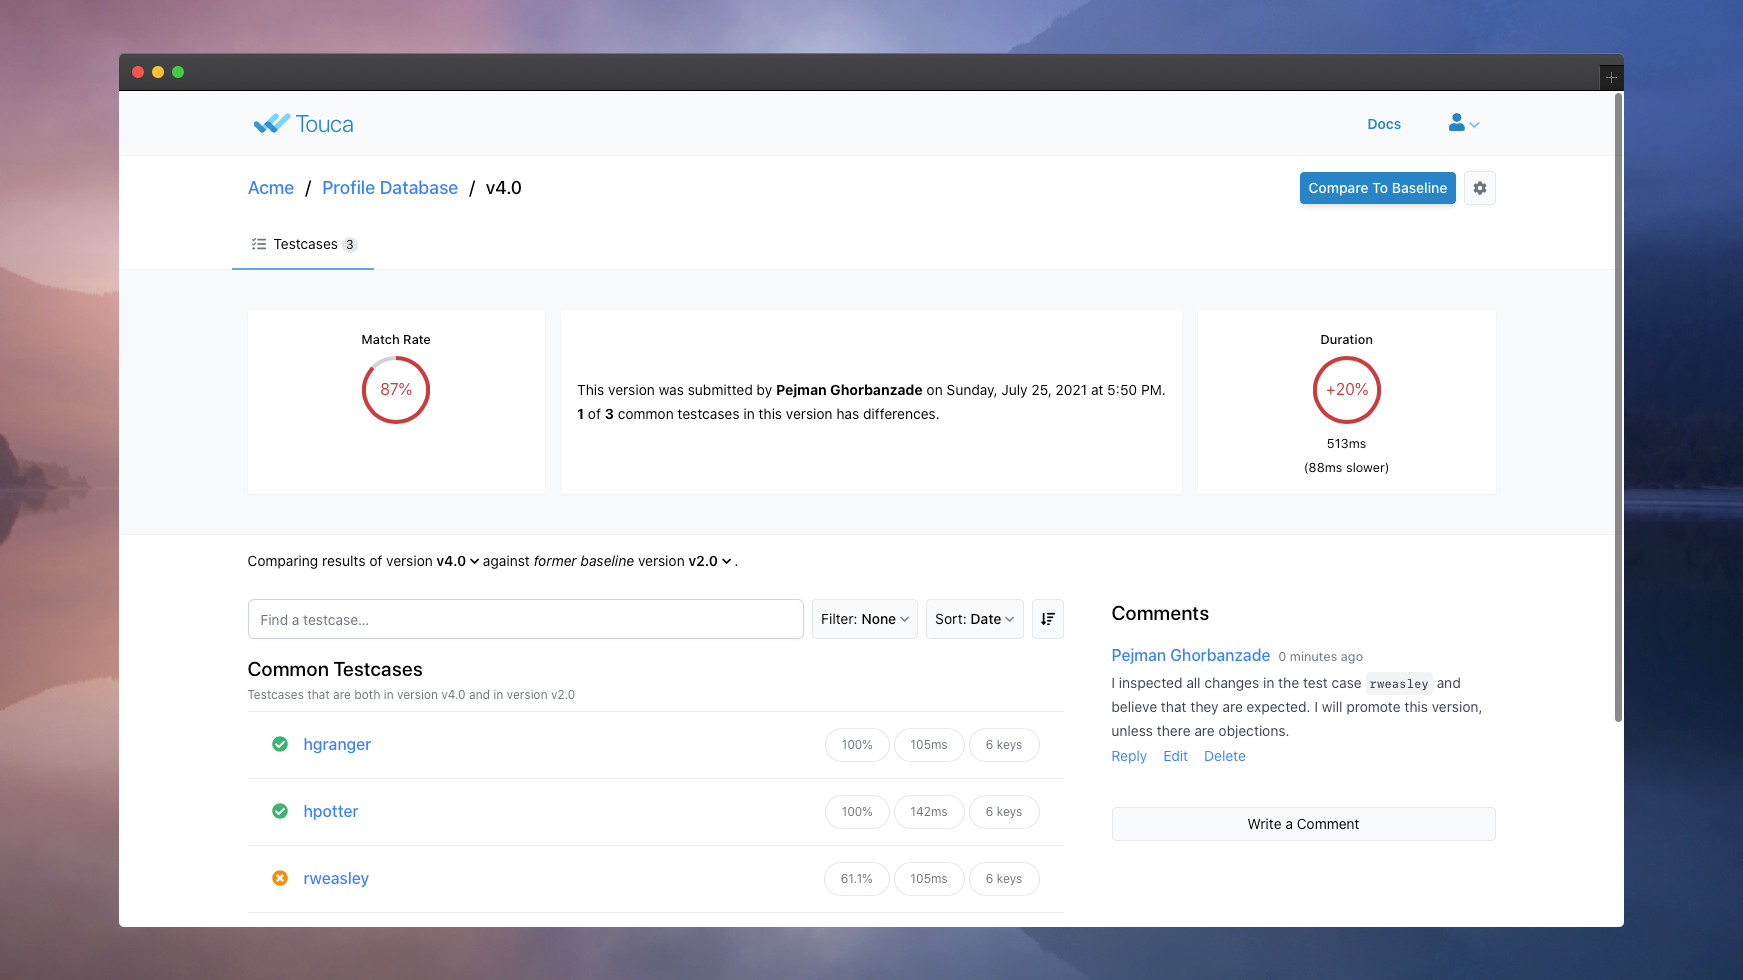The image size is (1743, 980).
Task: Open the Filter: None dropdown
Action: [x=864, y=619]
